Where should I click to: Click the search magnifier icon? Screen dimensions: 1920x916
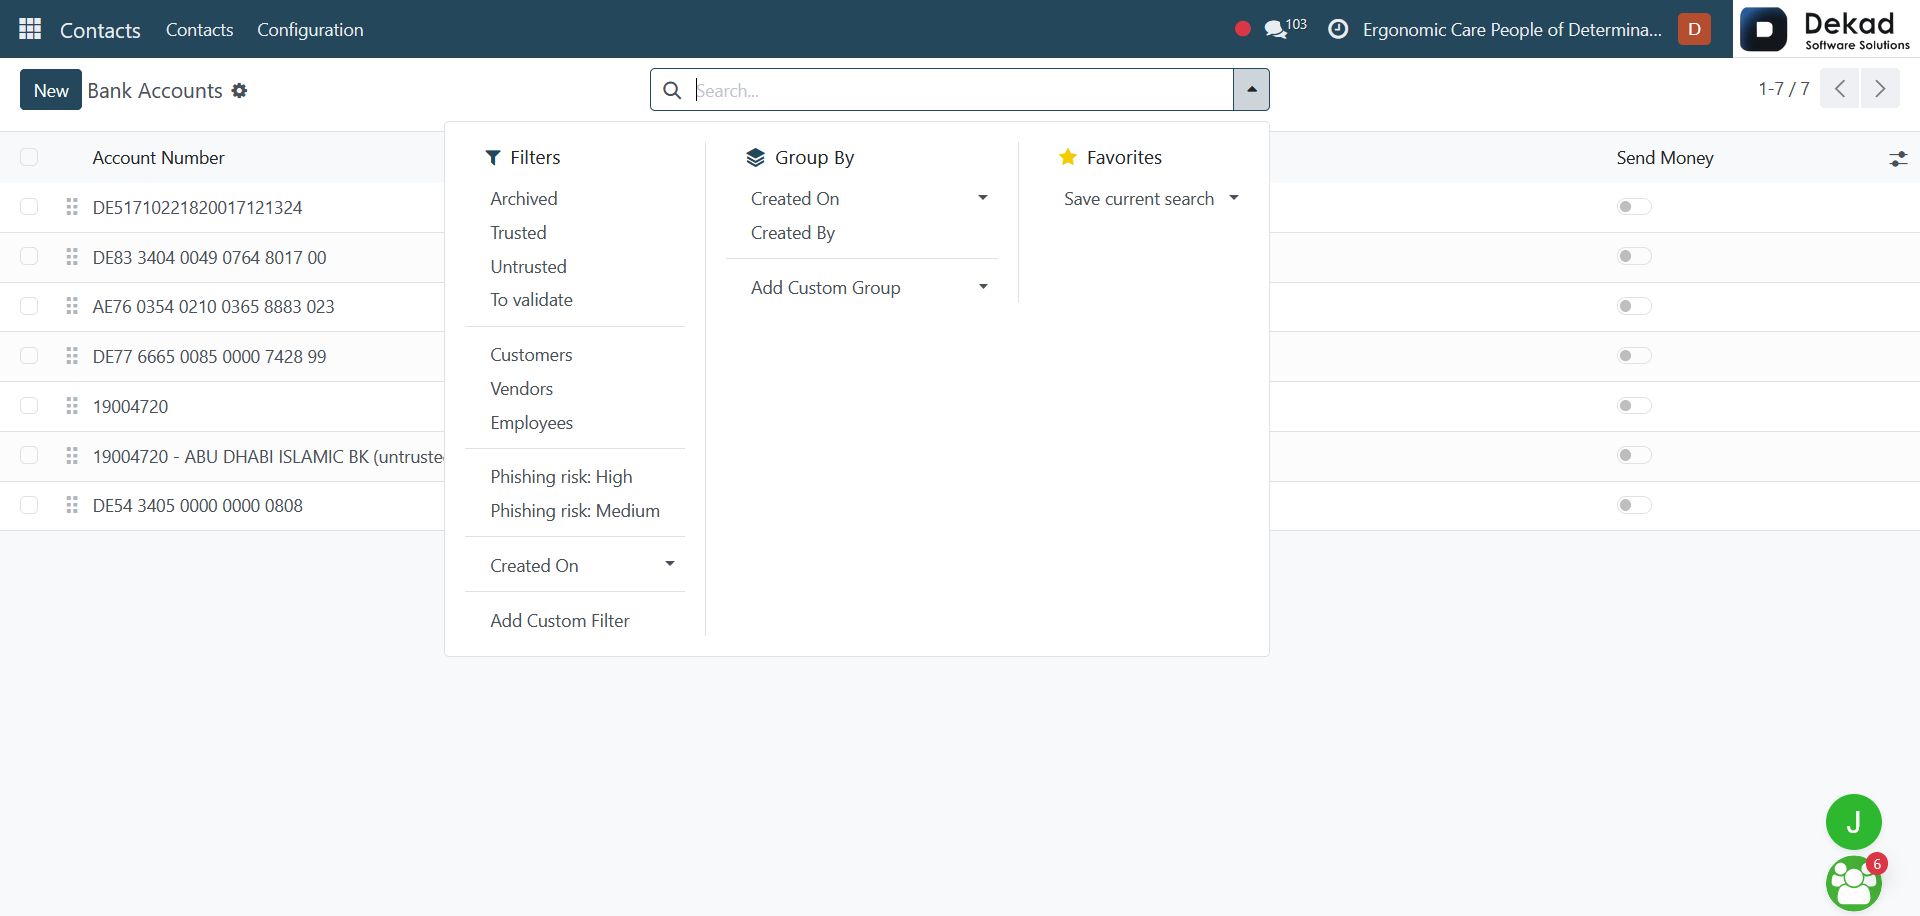tap(673, 90)
